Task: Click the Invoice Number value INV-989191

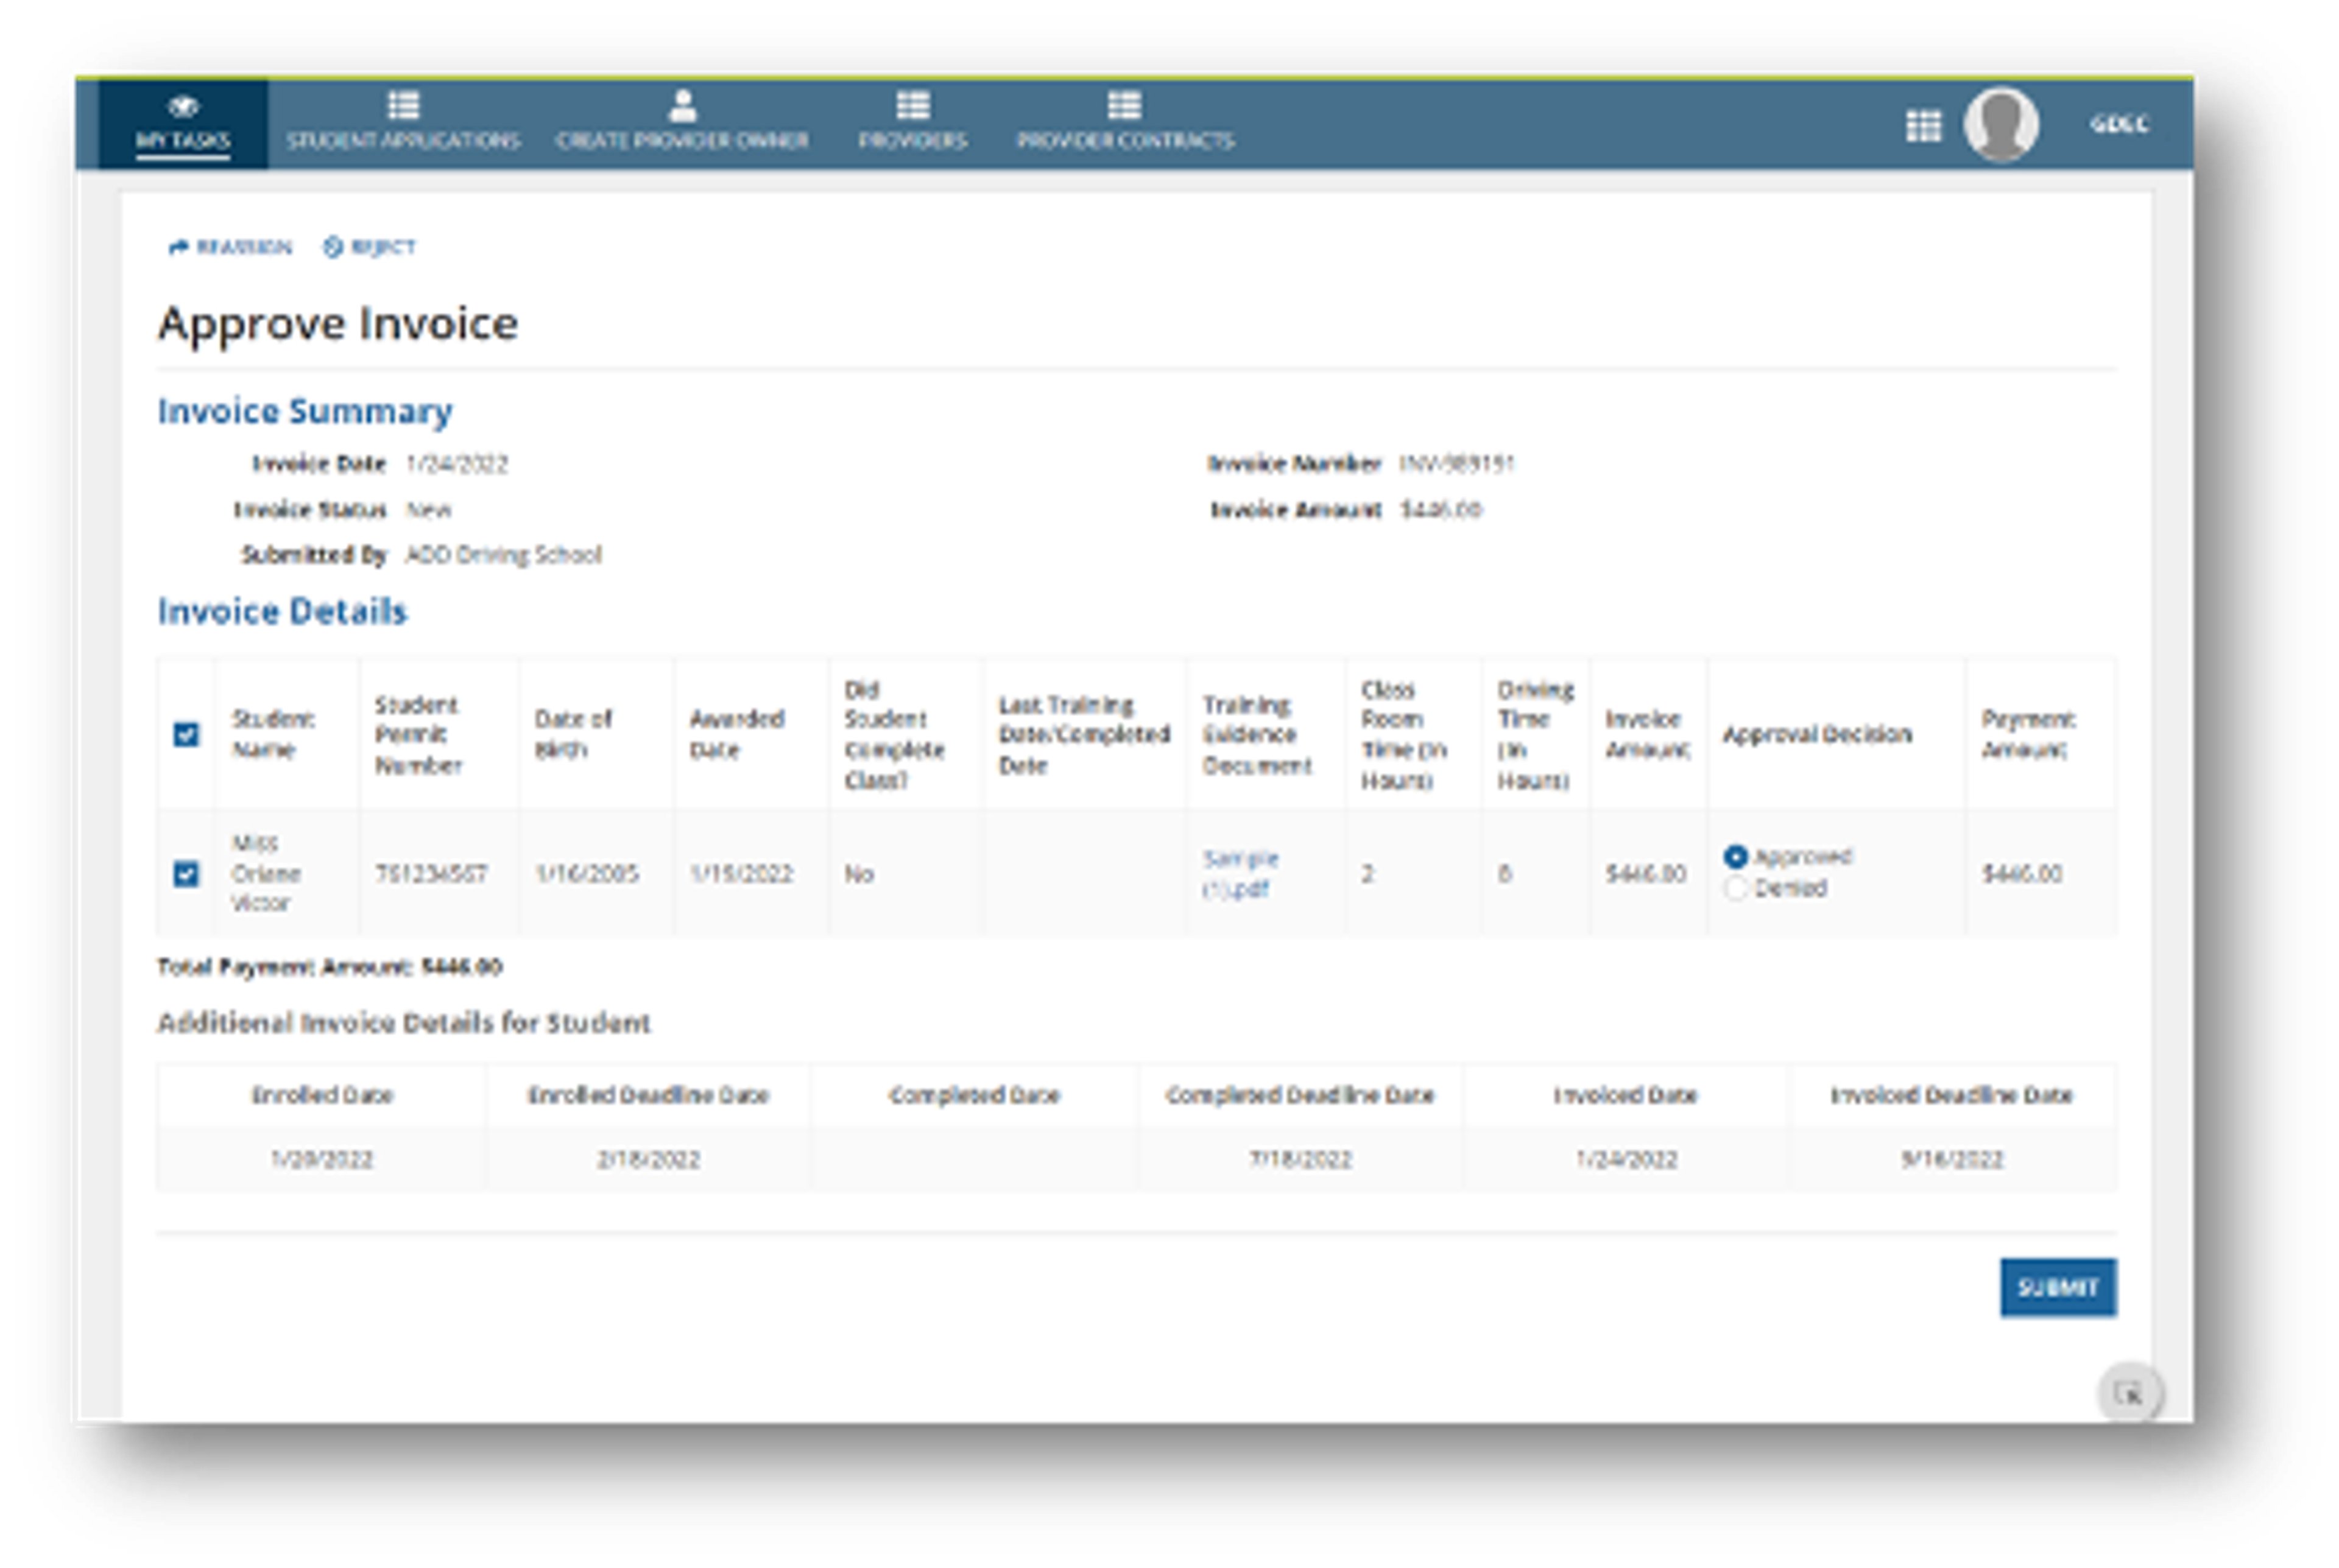Action: [x=1456, y=463]
